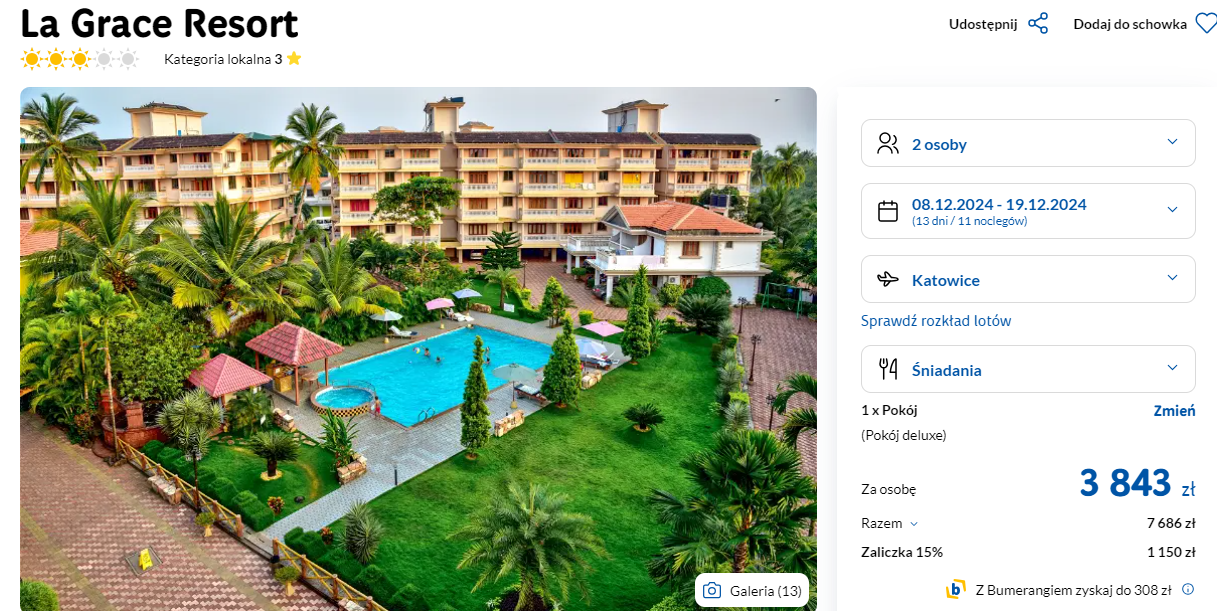Click the Sprawdź rozkład lotów link
1217x611 pixels.
pyautogui.click(x=936, y=321)
